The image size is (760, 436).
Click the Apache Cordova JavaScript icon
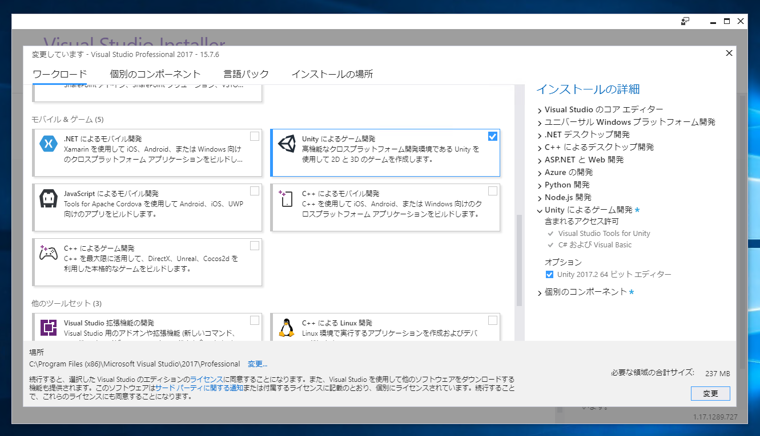pos(48,199)
